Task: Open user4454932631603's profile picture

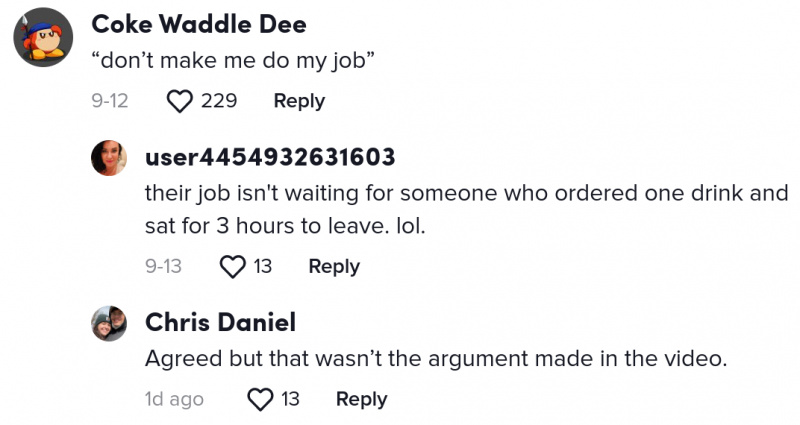Action: [109, 158]
